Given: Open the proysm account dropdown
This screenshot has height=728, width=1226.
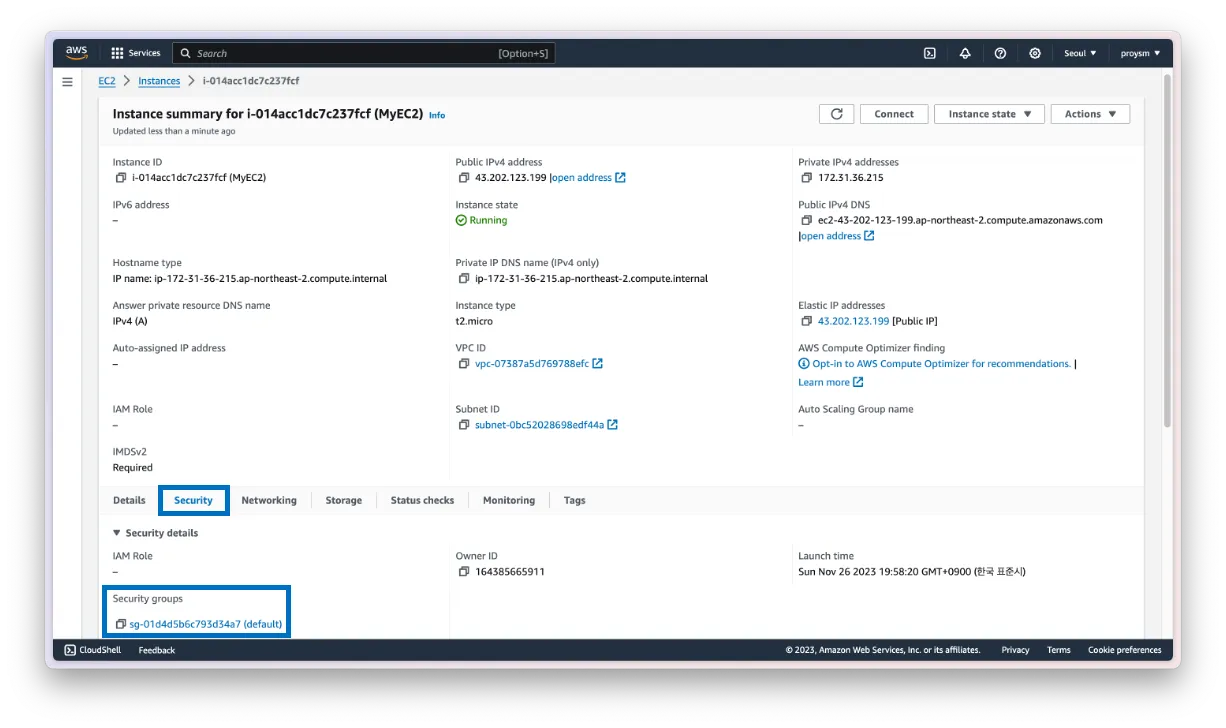Looking at the screenshot, I should point(1140,53).
